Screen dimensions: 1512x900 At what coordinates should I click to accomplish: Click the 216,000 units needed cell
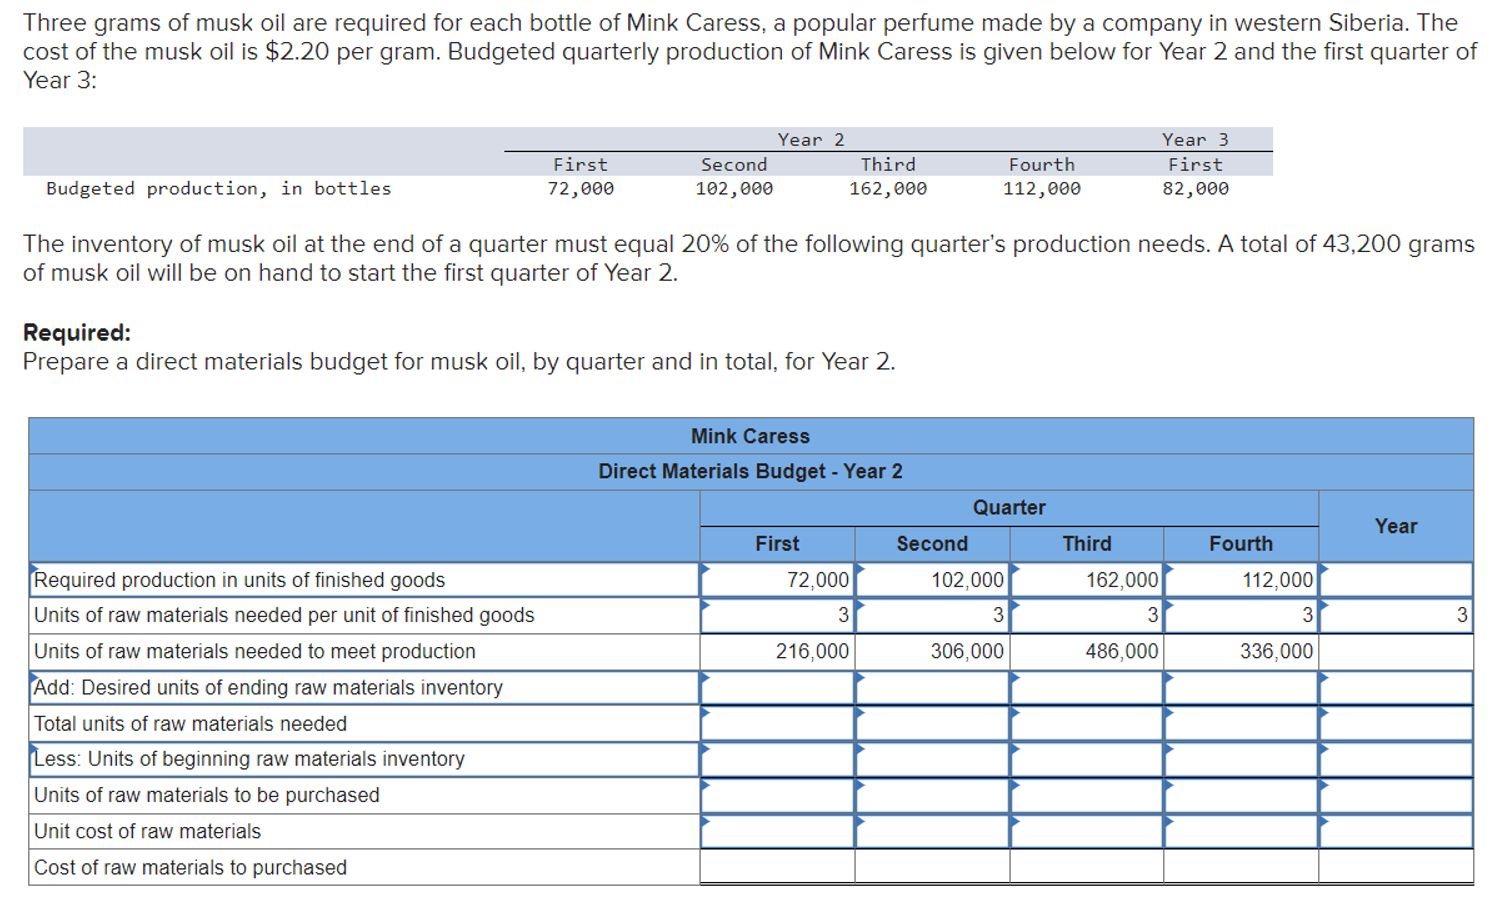[777, 652]
